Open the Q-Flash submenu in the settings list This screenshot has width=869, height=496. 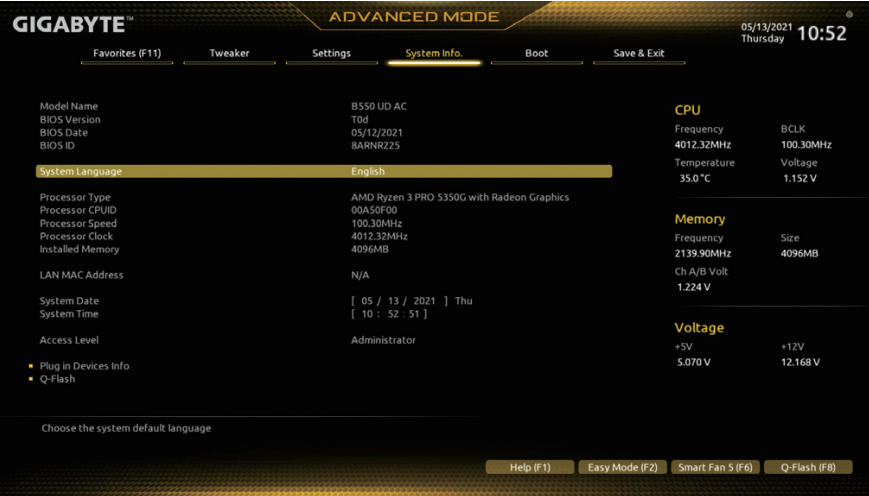[57, 379]
